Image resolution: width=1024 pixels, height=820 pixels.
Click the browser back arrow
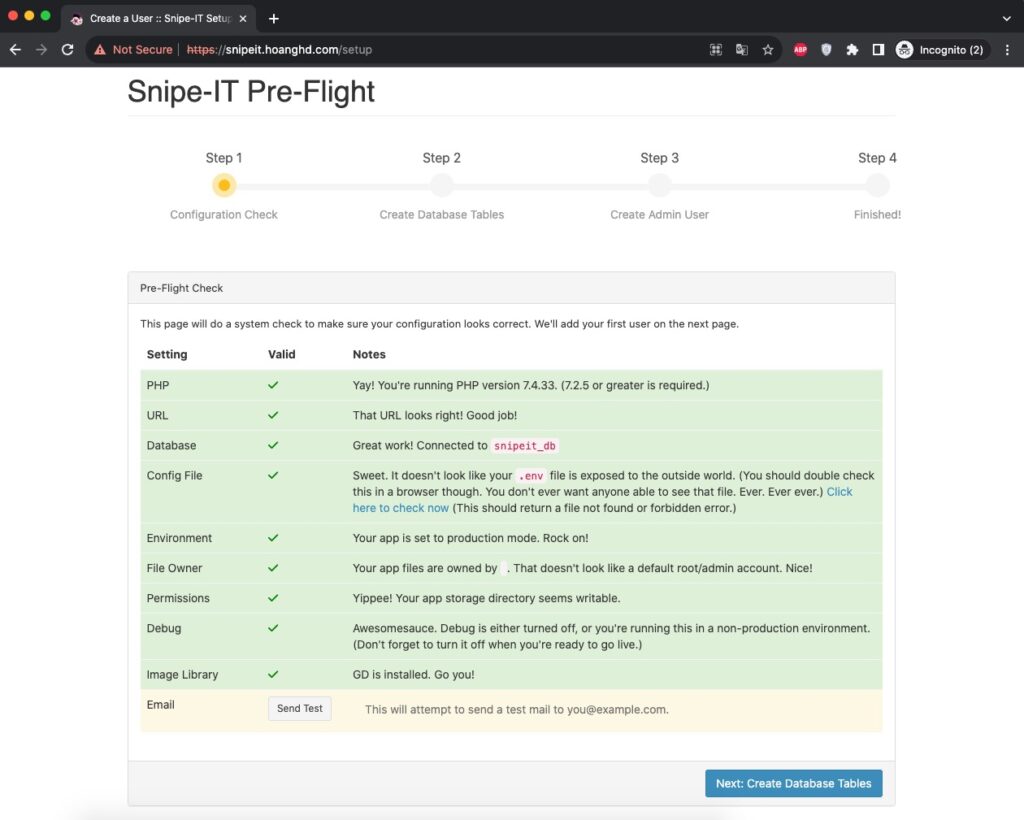pos(16,50)
